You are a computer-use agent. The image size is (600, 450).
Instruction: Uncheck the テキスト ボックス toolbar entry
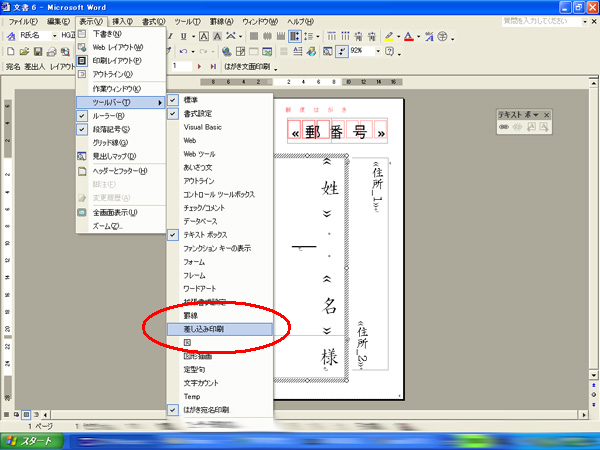coord(220,235)
